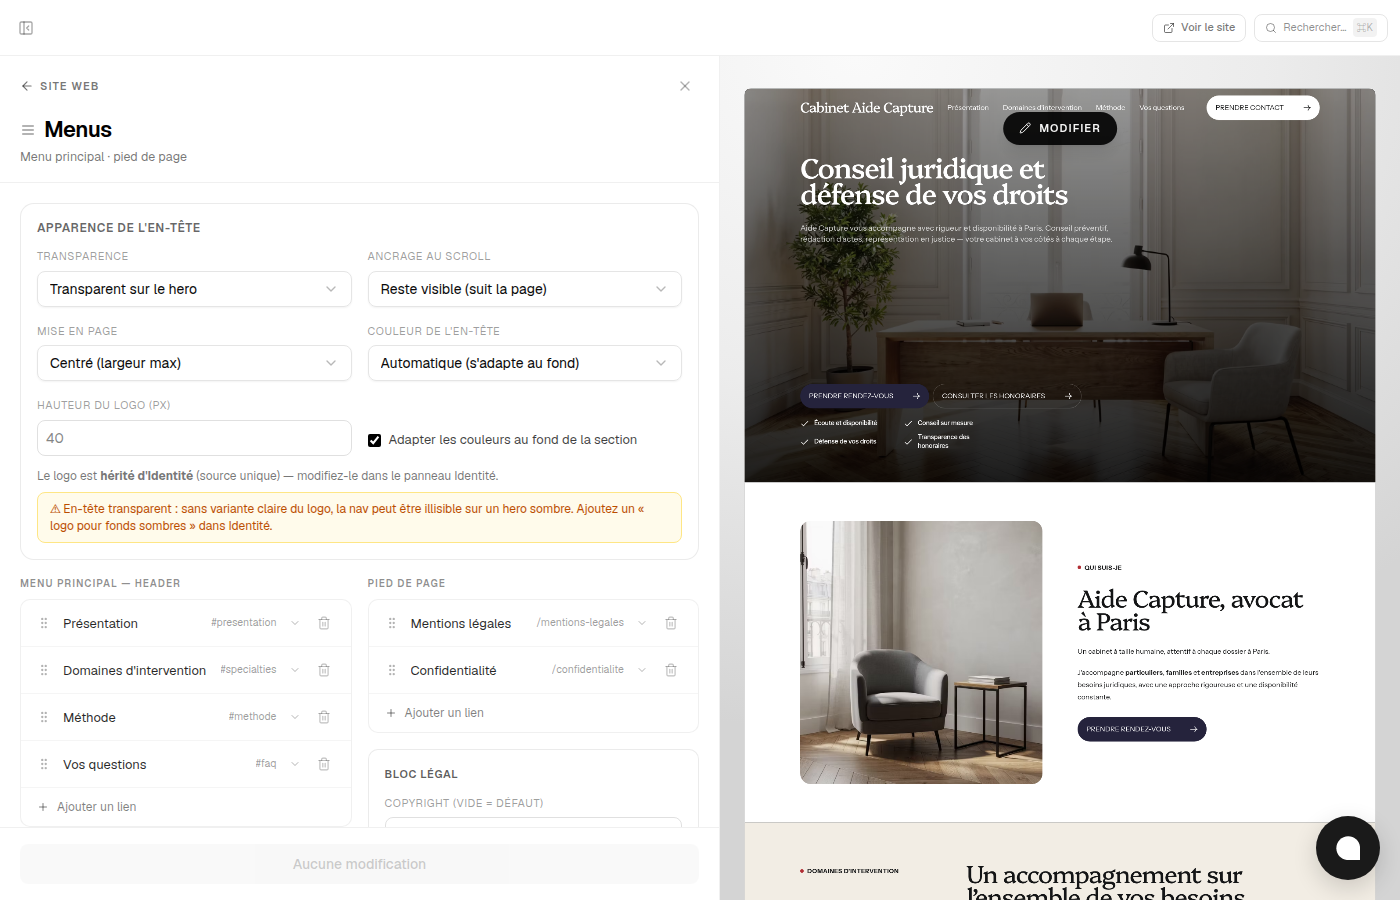The image size is (1400, 900).
Task: Open the Ancrage au scroll dropdown
Action: pyautogui.click(x=525, y=289)
